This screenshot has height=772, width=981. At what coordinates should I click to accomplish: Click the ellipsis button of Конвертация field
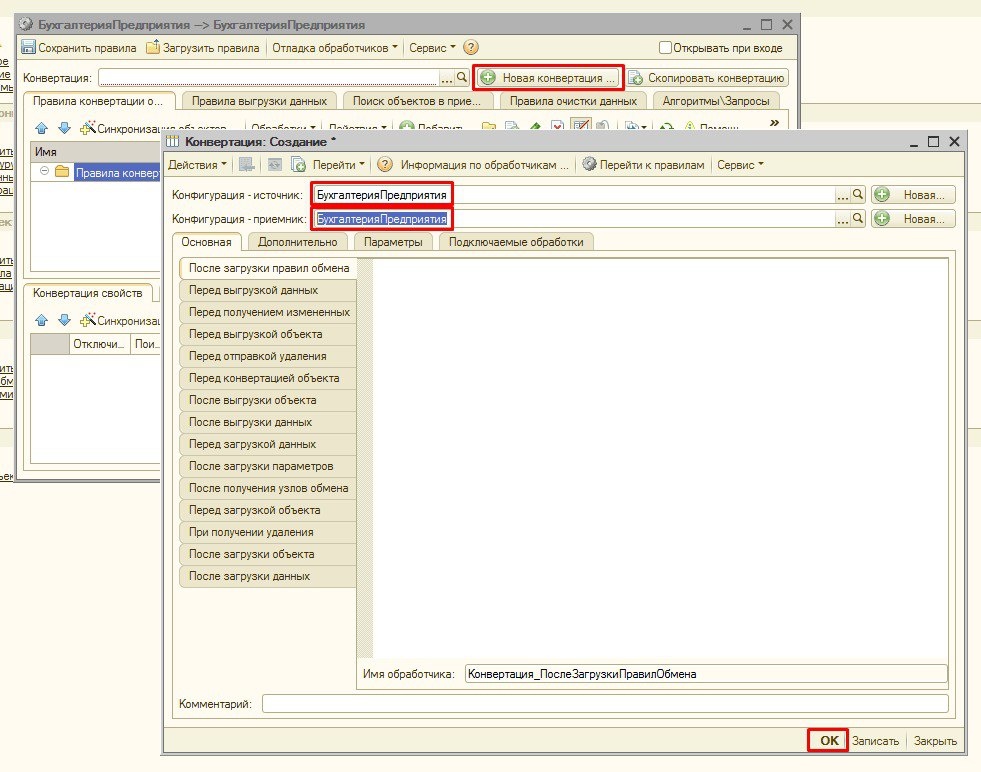click(x=446, y=78)
